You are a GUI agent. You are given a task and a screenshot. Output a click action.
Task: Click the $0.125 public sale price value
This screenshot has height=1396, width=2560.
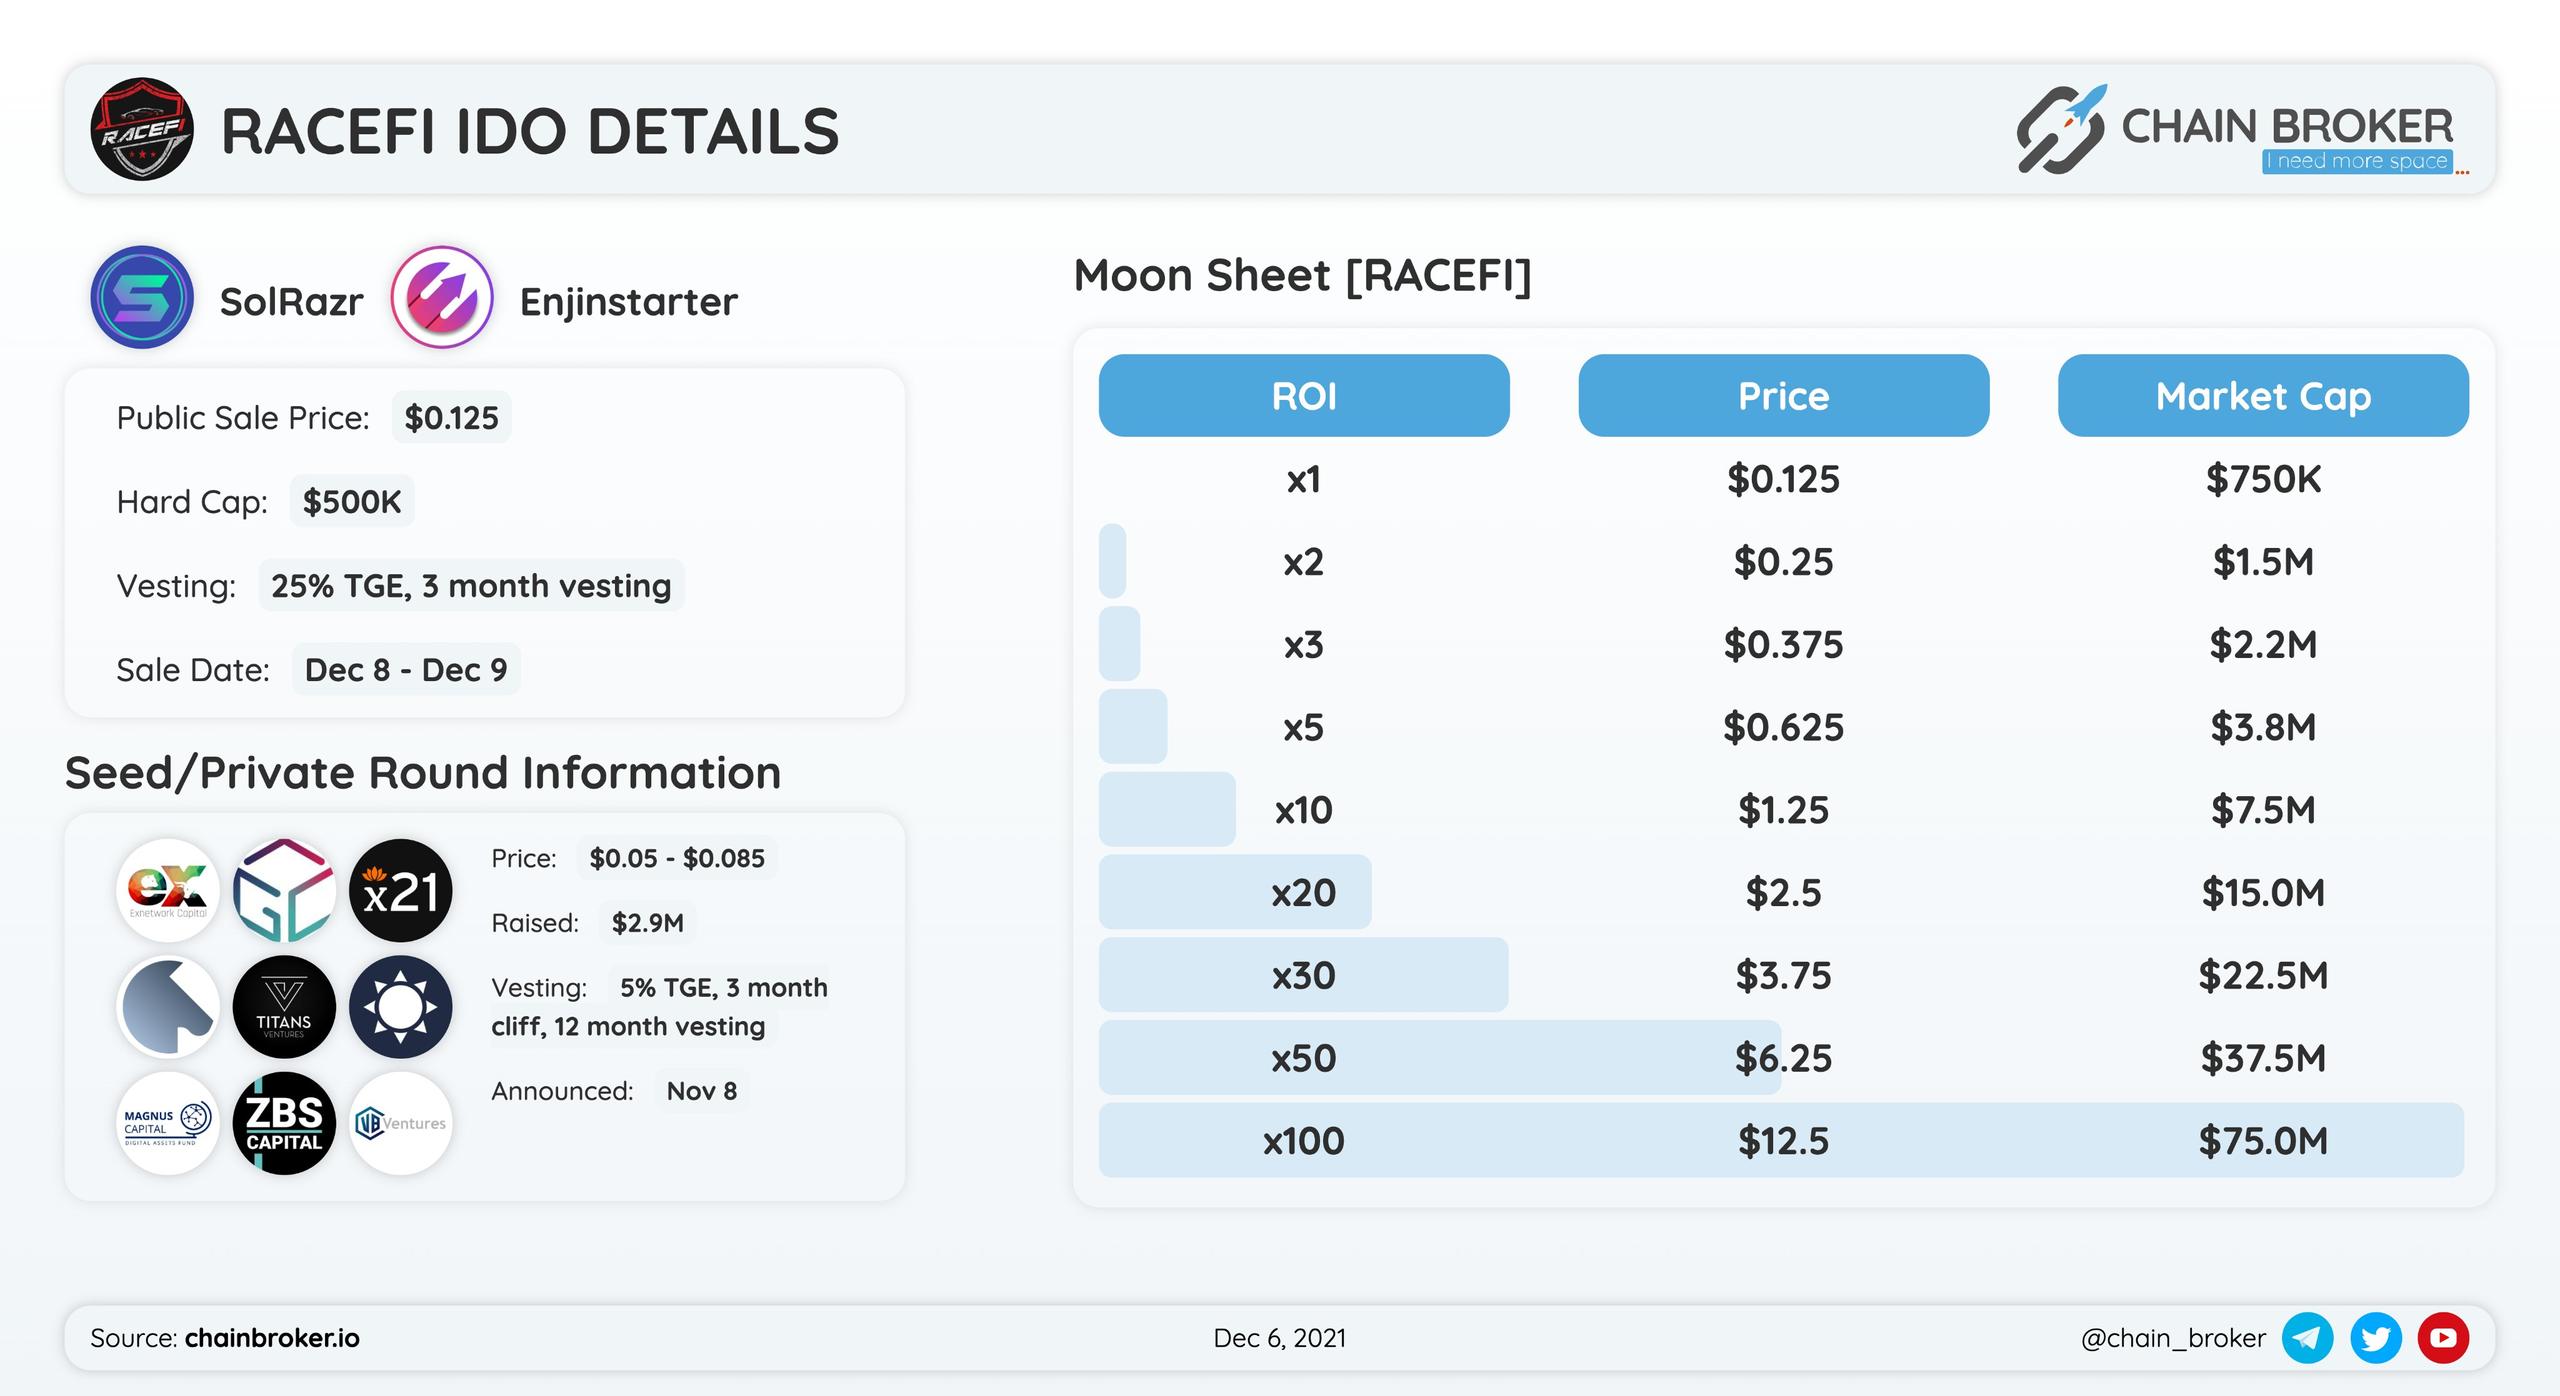451,417
